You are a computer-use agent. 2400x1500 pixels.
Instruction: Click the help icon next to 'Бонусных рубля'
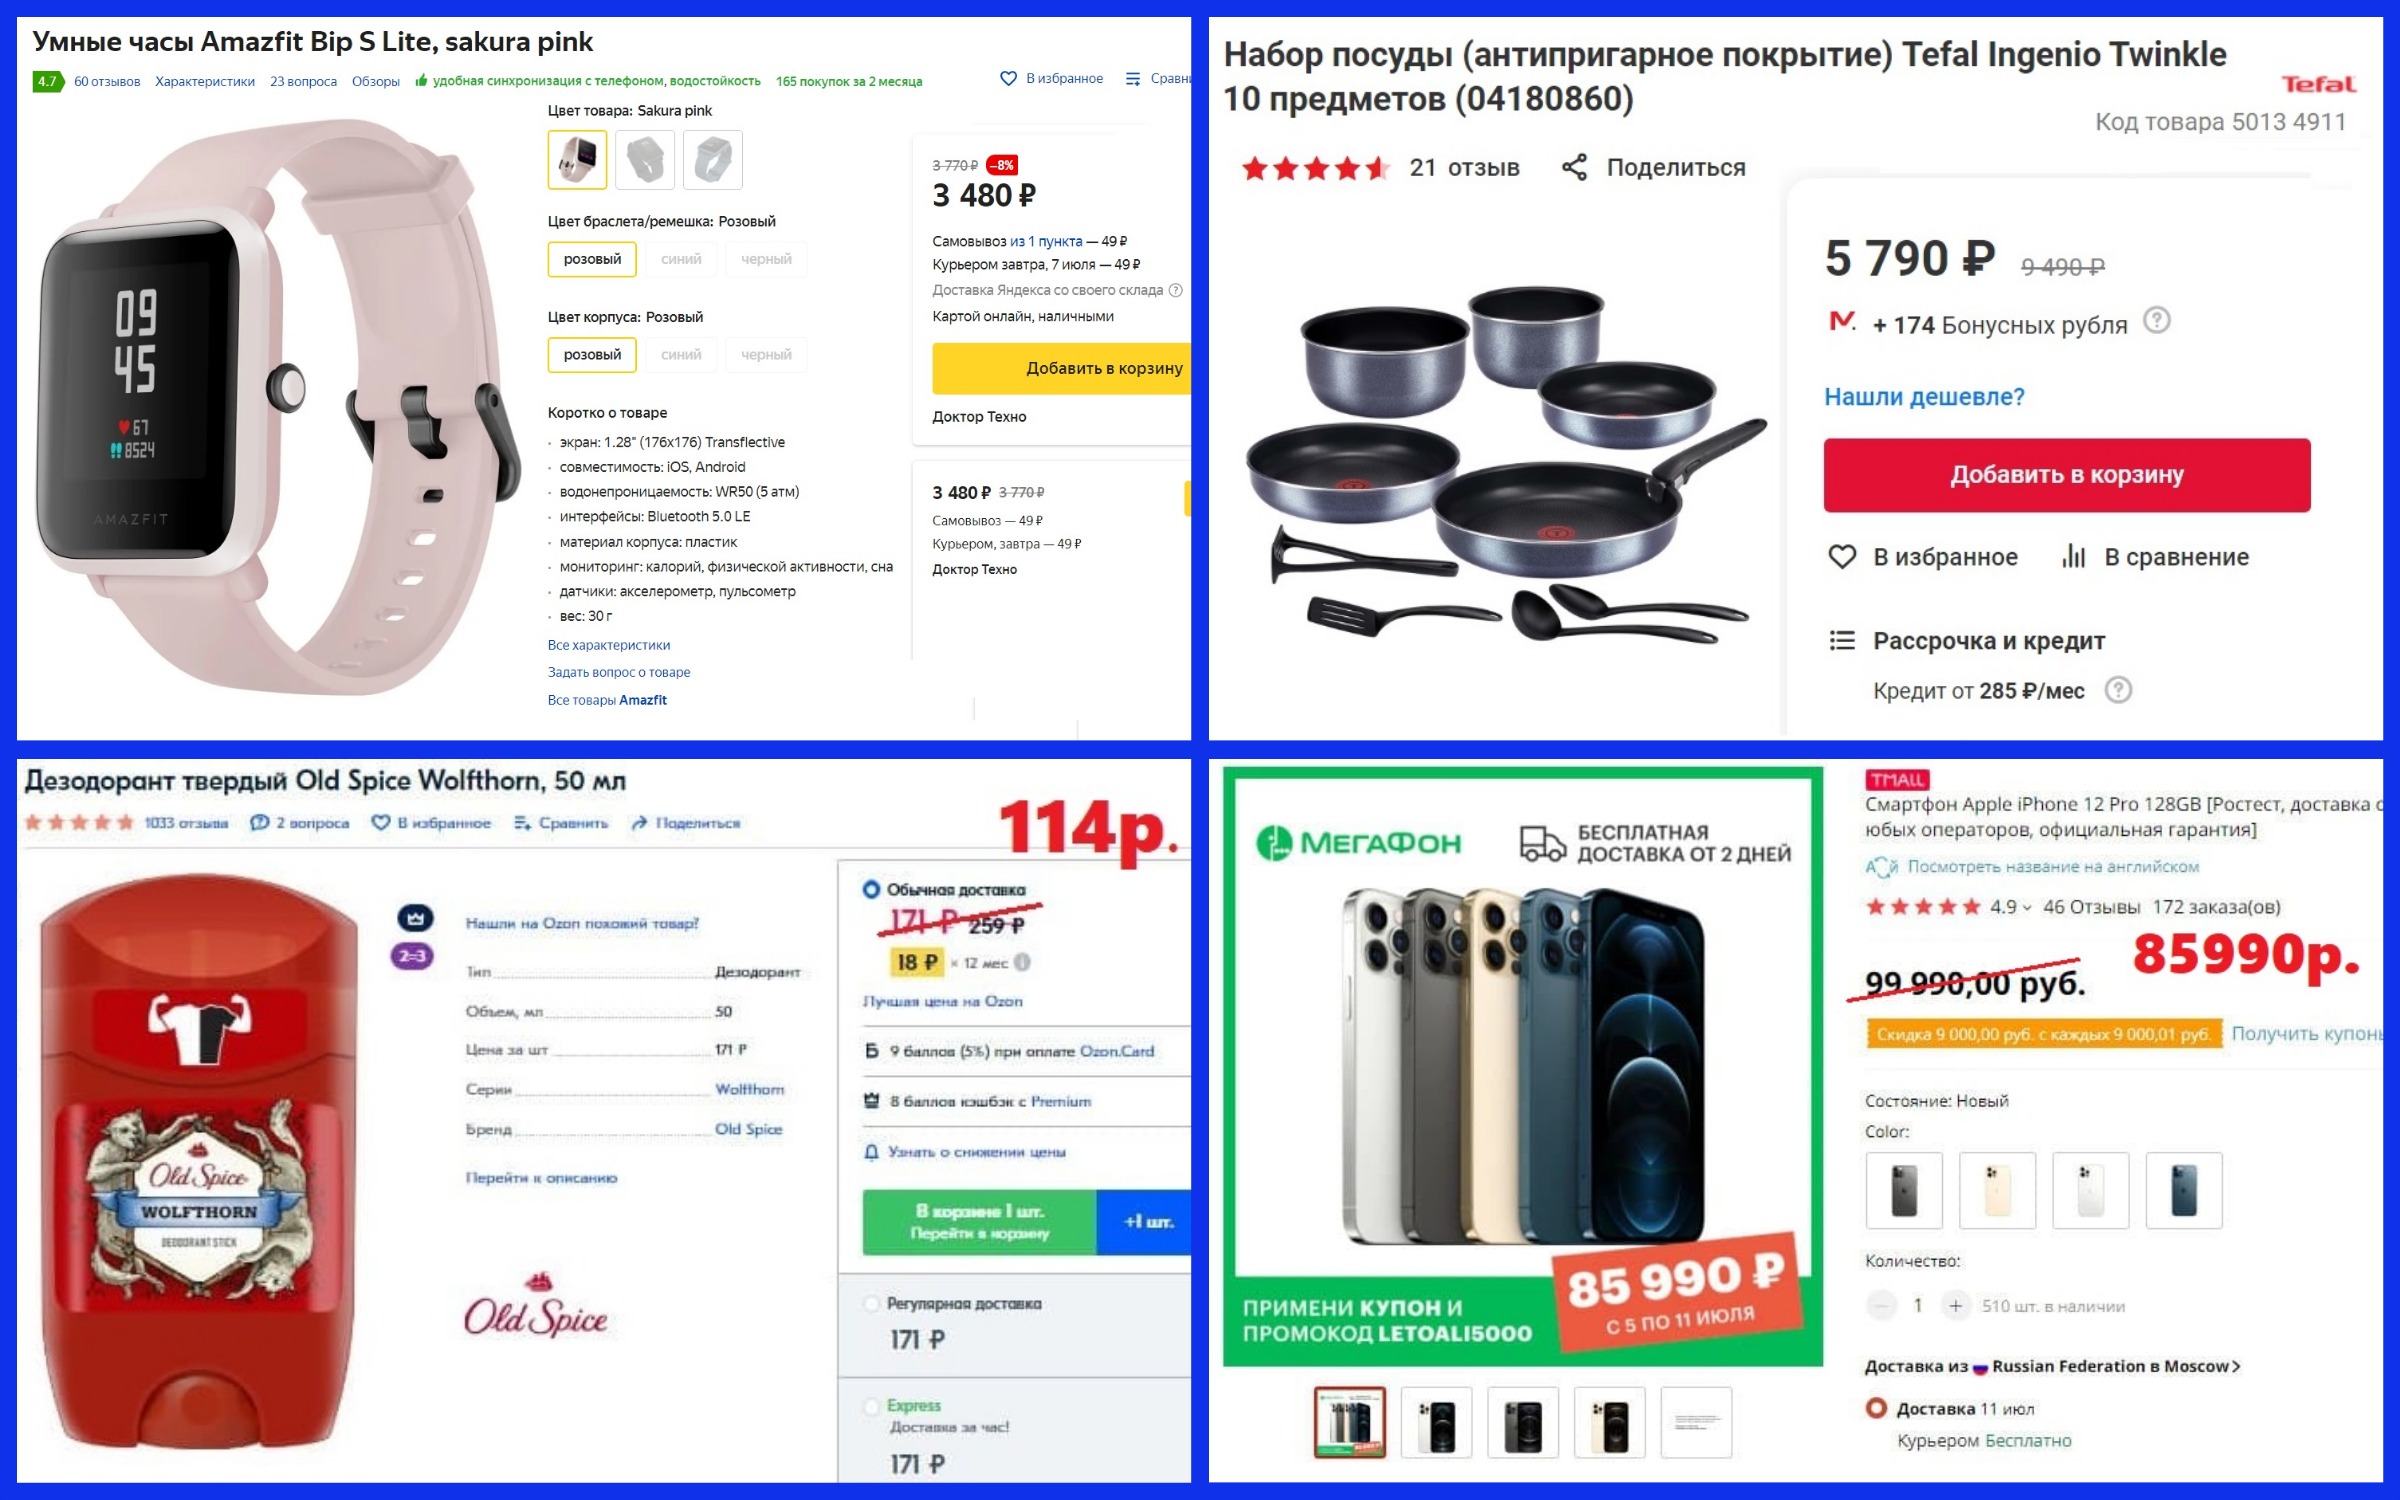pyautogui.click(x=2157, y=321)
